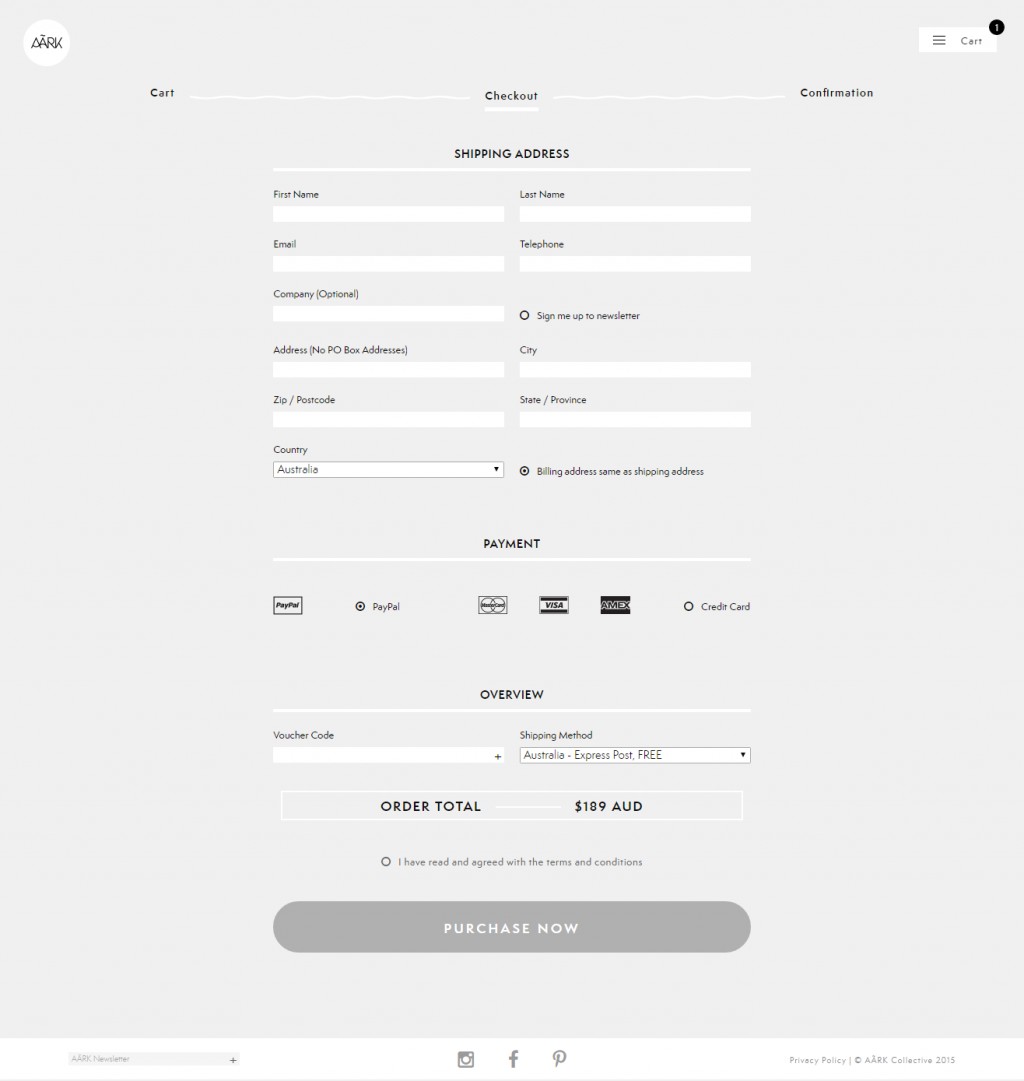Click the AMEX card icon
Screen dimensions: 1024x1081
coord(615,605)
